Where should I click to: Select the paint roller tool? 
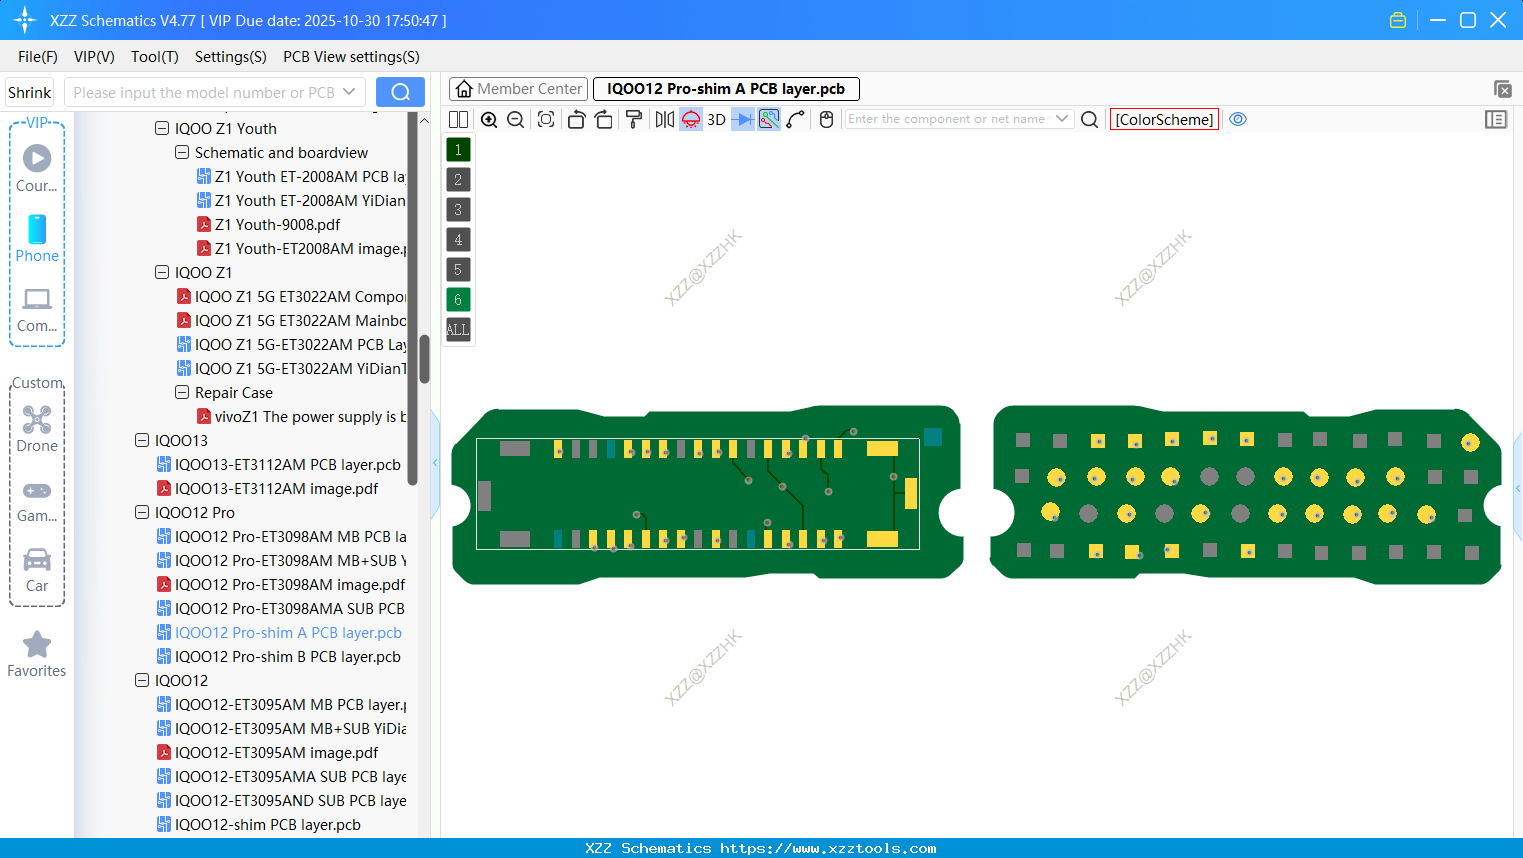click(634, 119)
